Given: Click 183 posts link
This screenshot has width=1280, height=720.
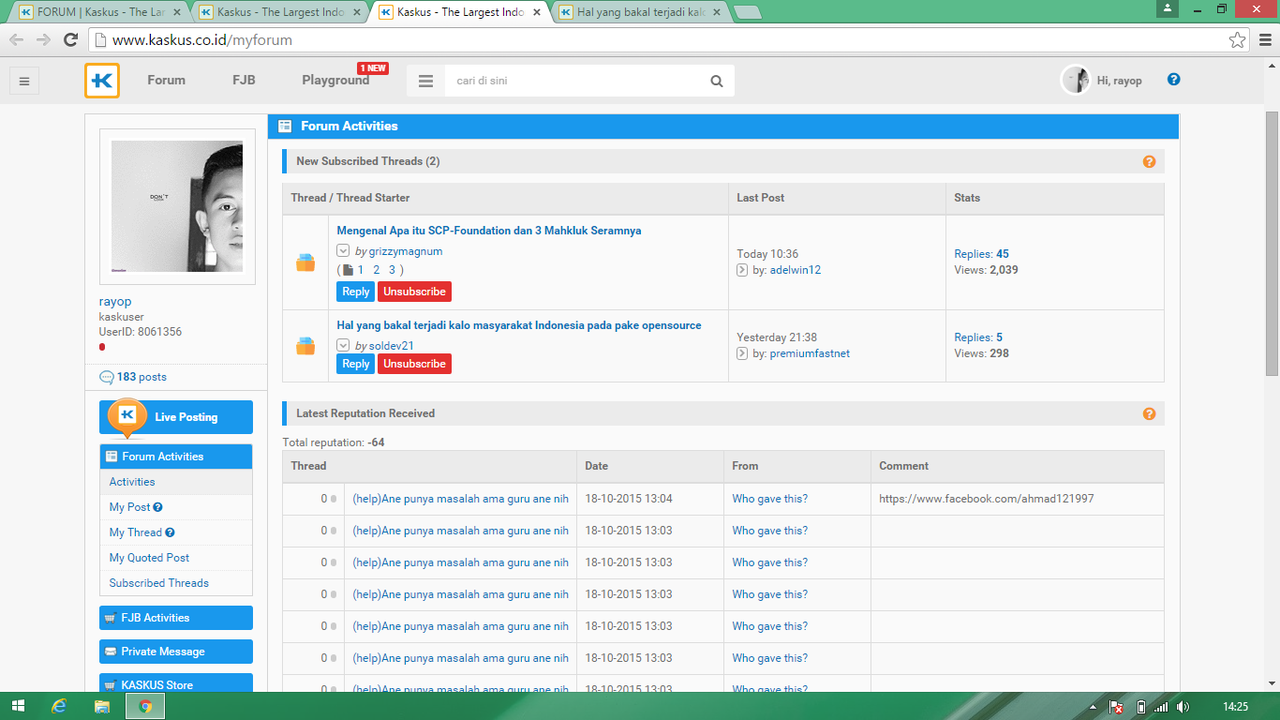Looking at the screenshot, I should [x=141, y=377].
